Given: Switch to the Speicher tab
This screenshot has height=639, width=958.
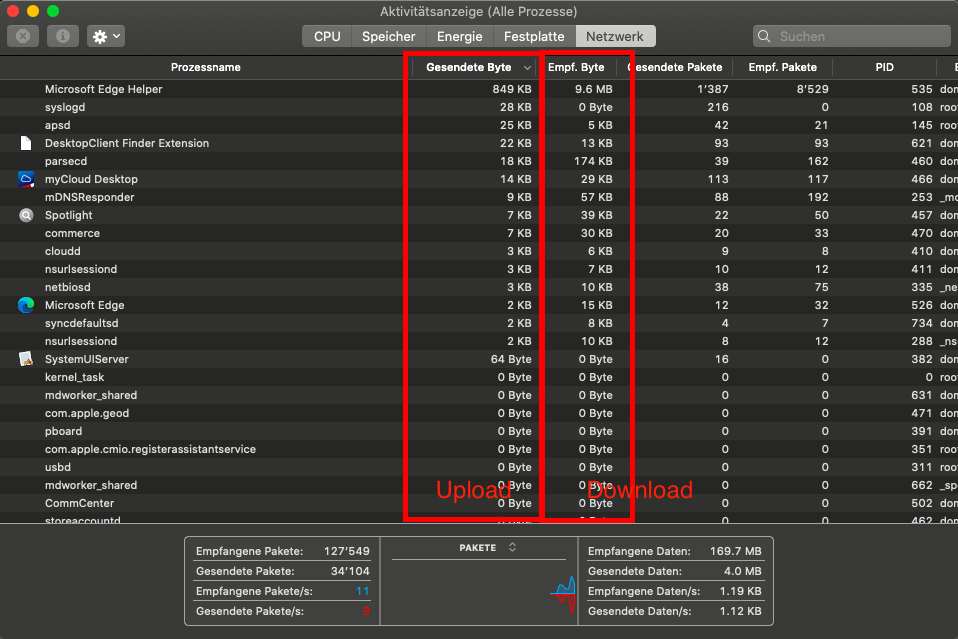Looking at the screenshot, I should point(388,36).
